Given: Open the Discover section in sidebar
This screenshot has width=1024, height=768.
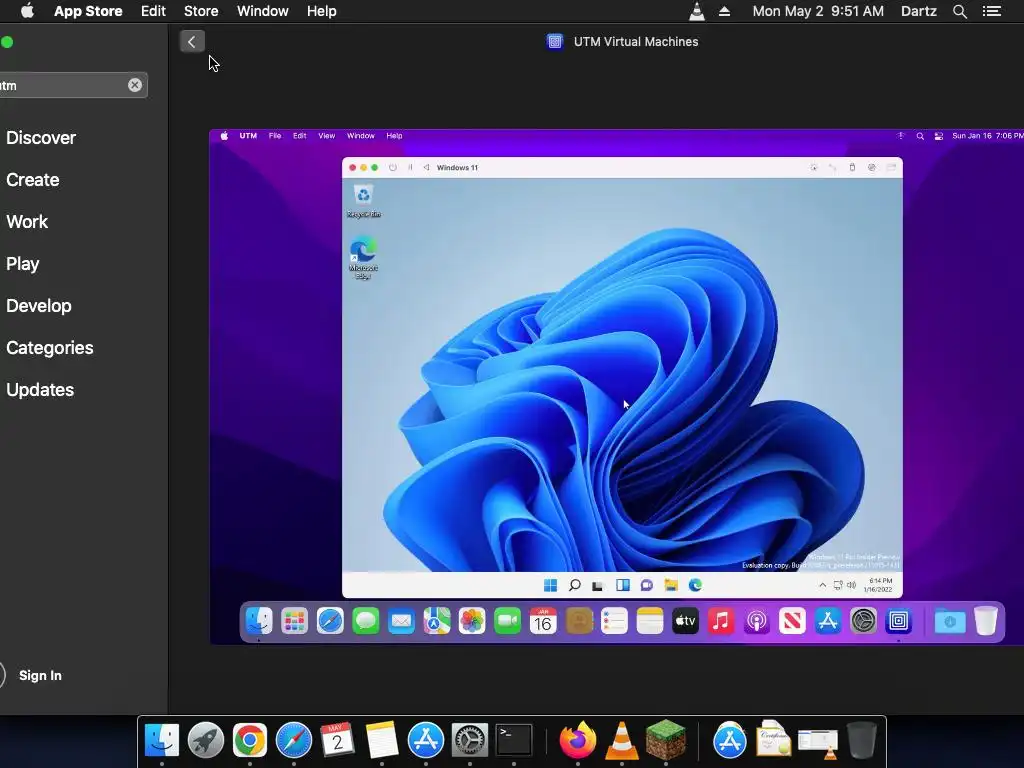Looking at the screenshot, I should click(x=41, y=138).
